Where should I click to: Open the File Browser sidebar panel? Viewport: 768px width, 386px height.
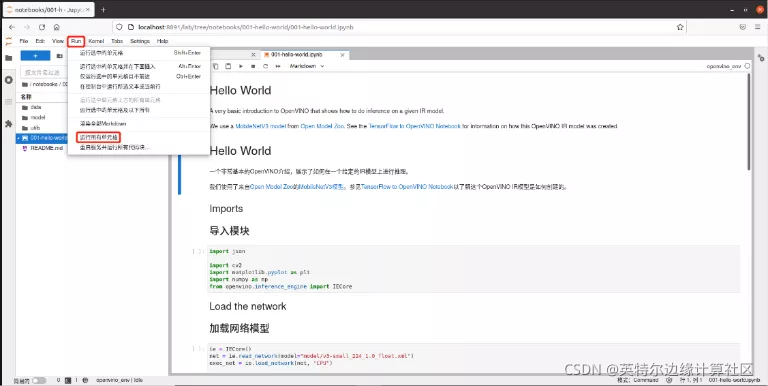pyautogui.click(x=8, y=58)
